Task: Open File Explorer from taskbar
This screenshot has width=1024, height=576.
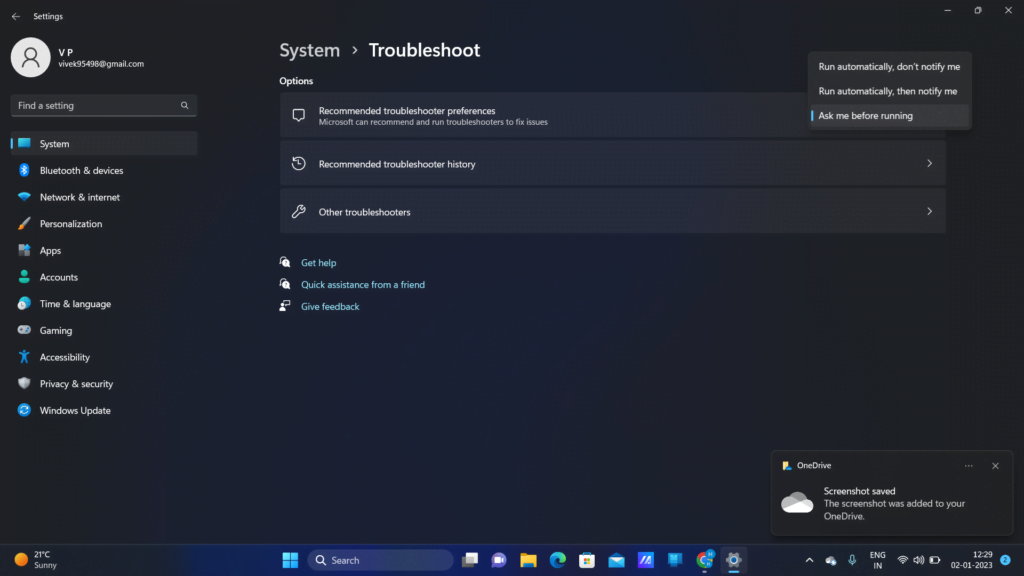Action: (x=528, y=560)
